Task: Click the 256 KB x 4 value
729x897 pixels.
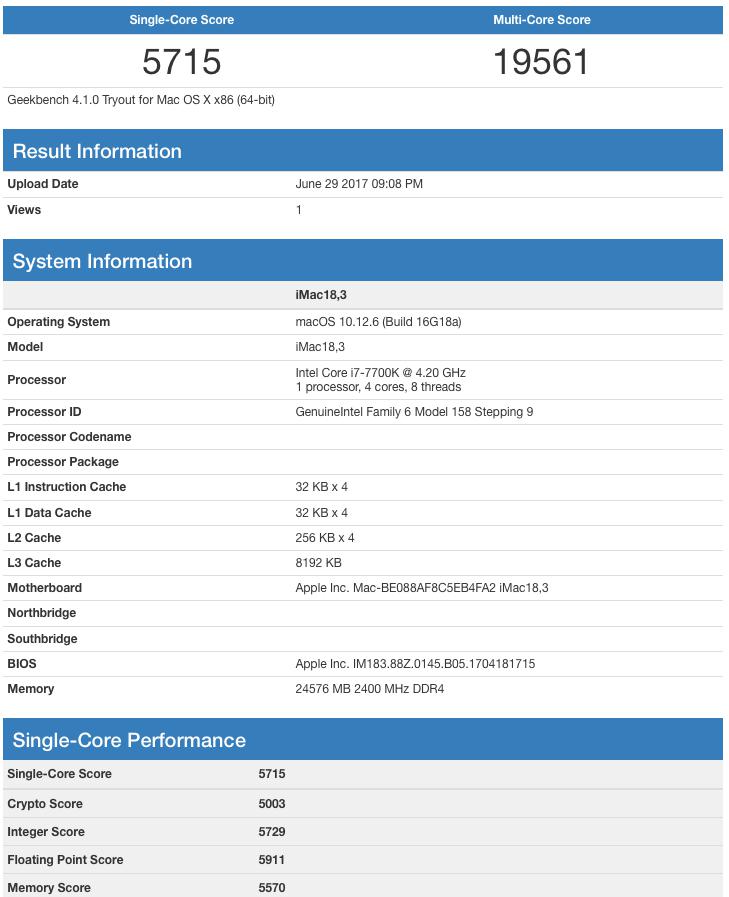Action: 325,538
